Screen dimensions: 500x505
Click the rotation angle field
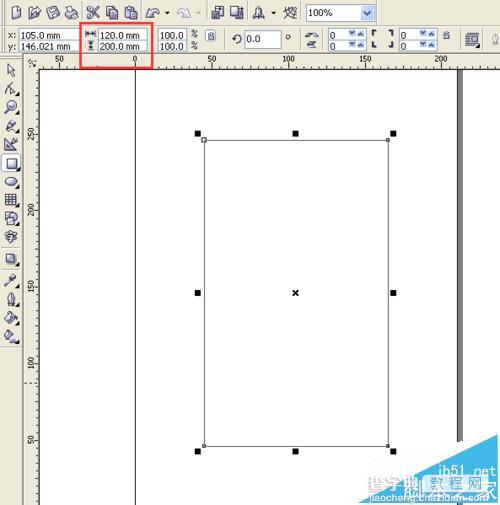(263, 39)
